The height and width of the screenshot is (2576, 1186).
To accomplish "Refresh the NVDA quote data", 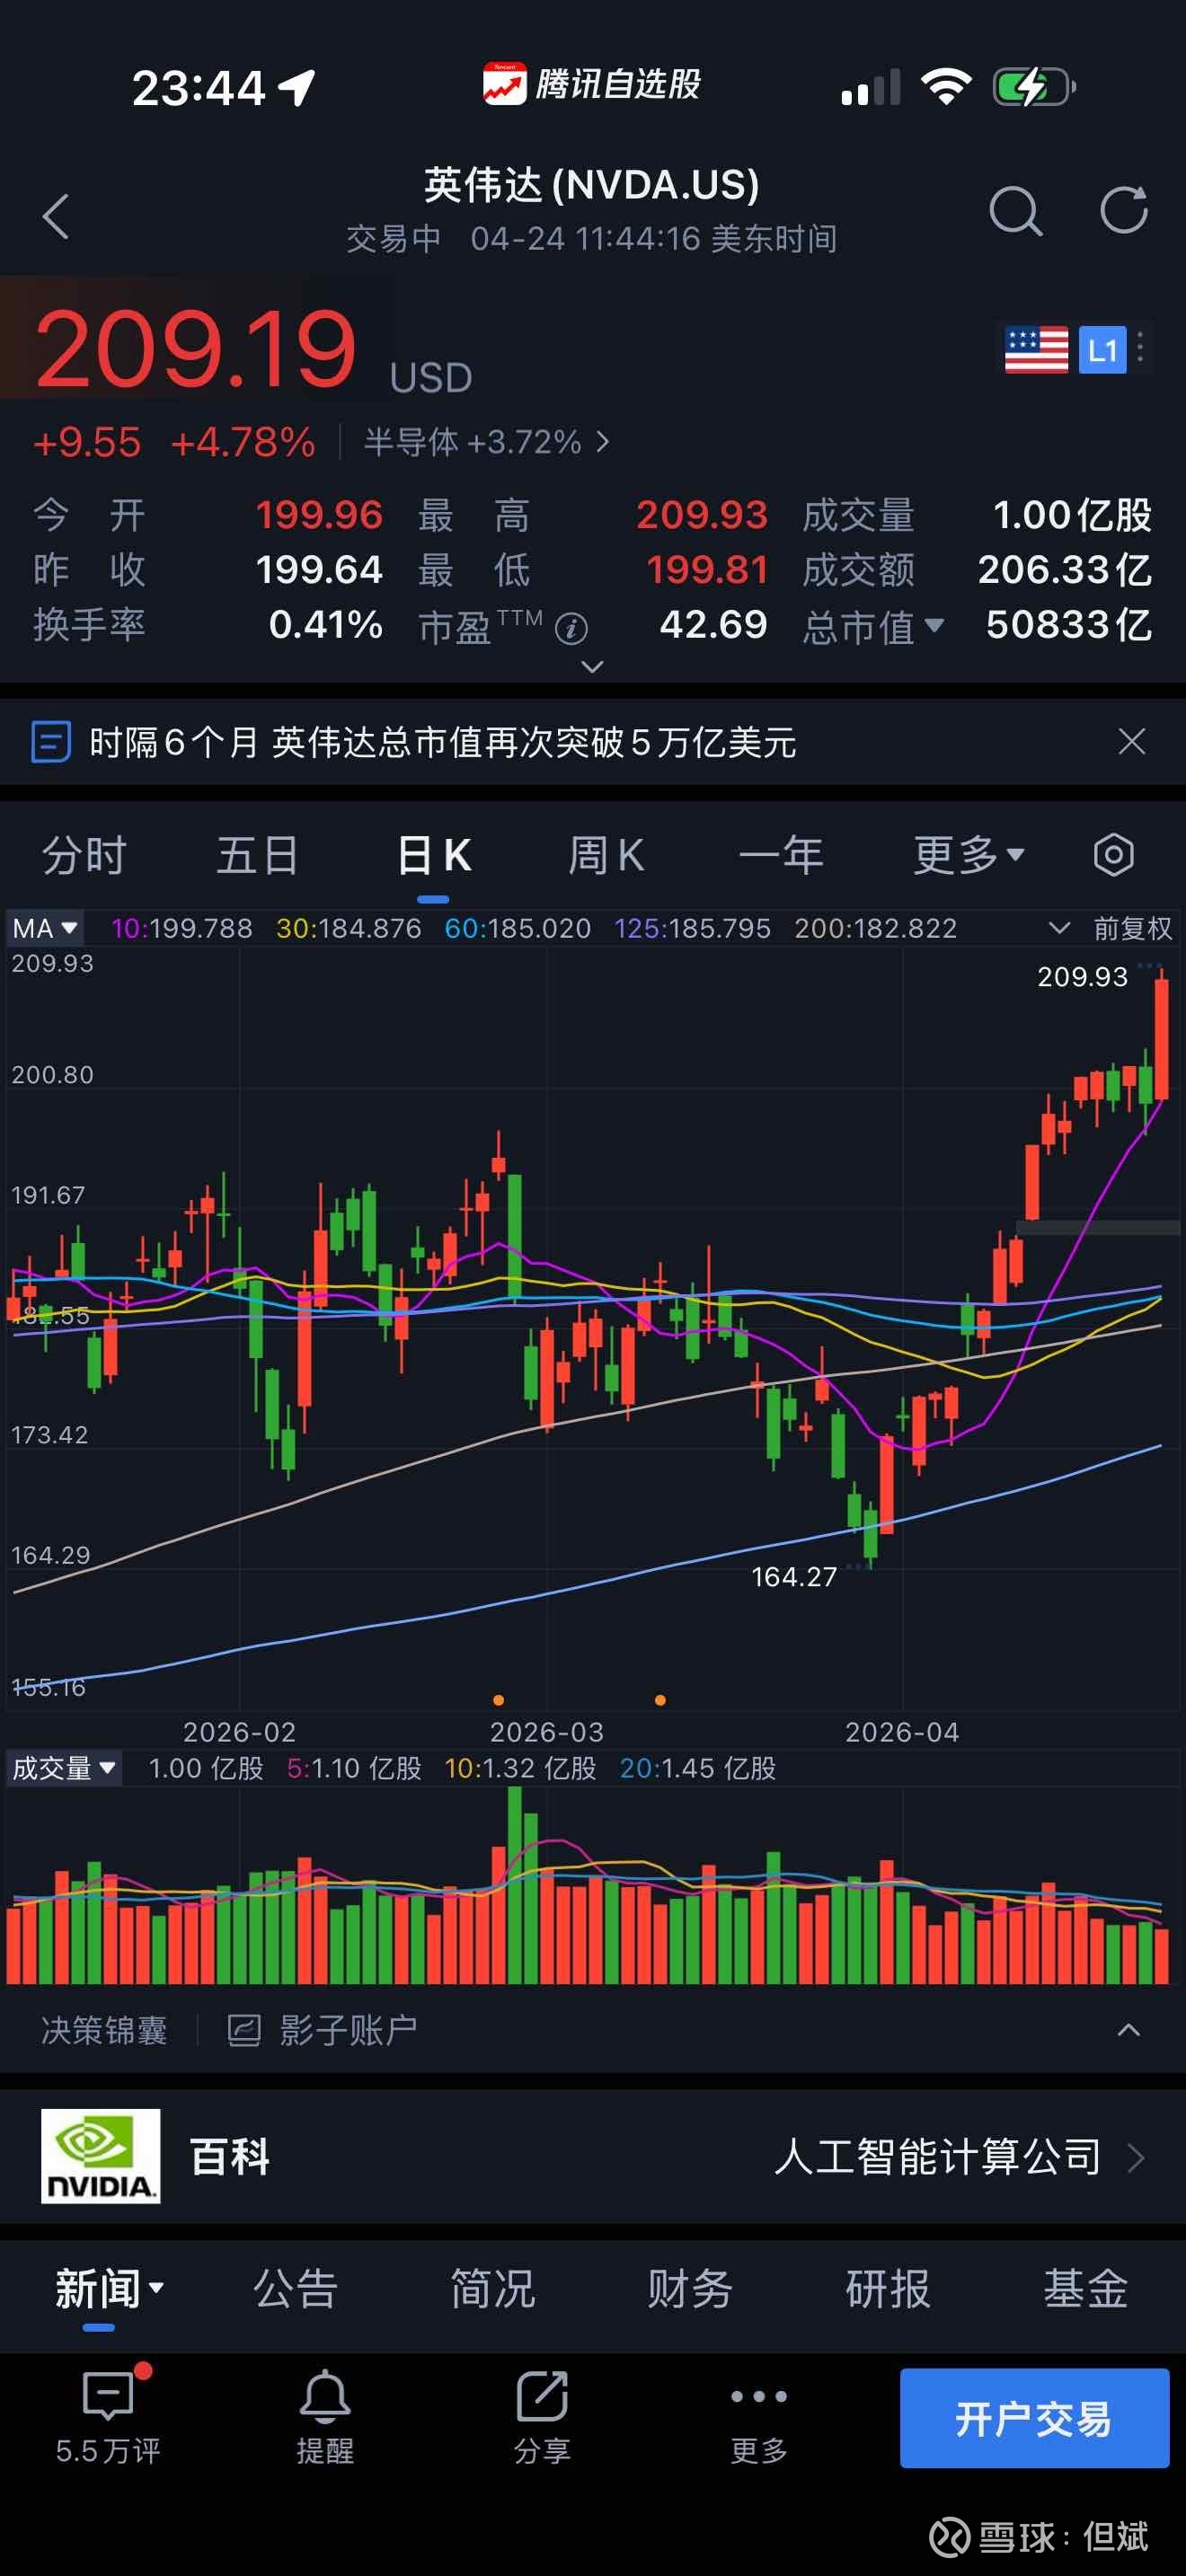I will pyautogui.click(x=1123, y=211).
